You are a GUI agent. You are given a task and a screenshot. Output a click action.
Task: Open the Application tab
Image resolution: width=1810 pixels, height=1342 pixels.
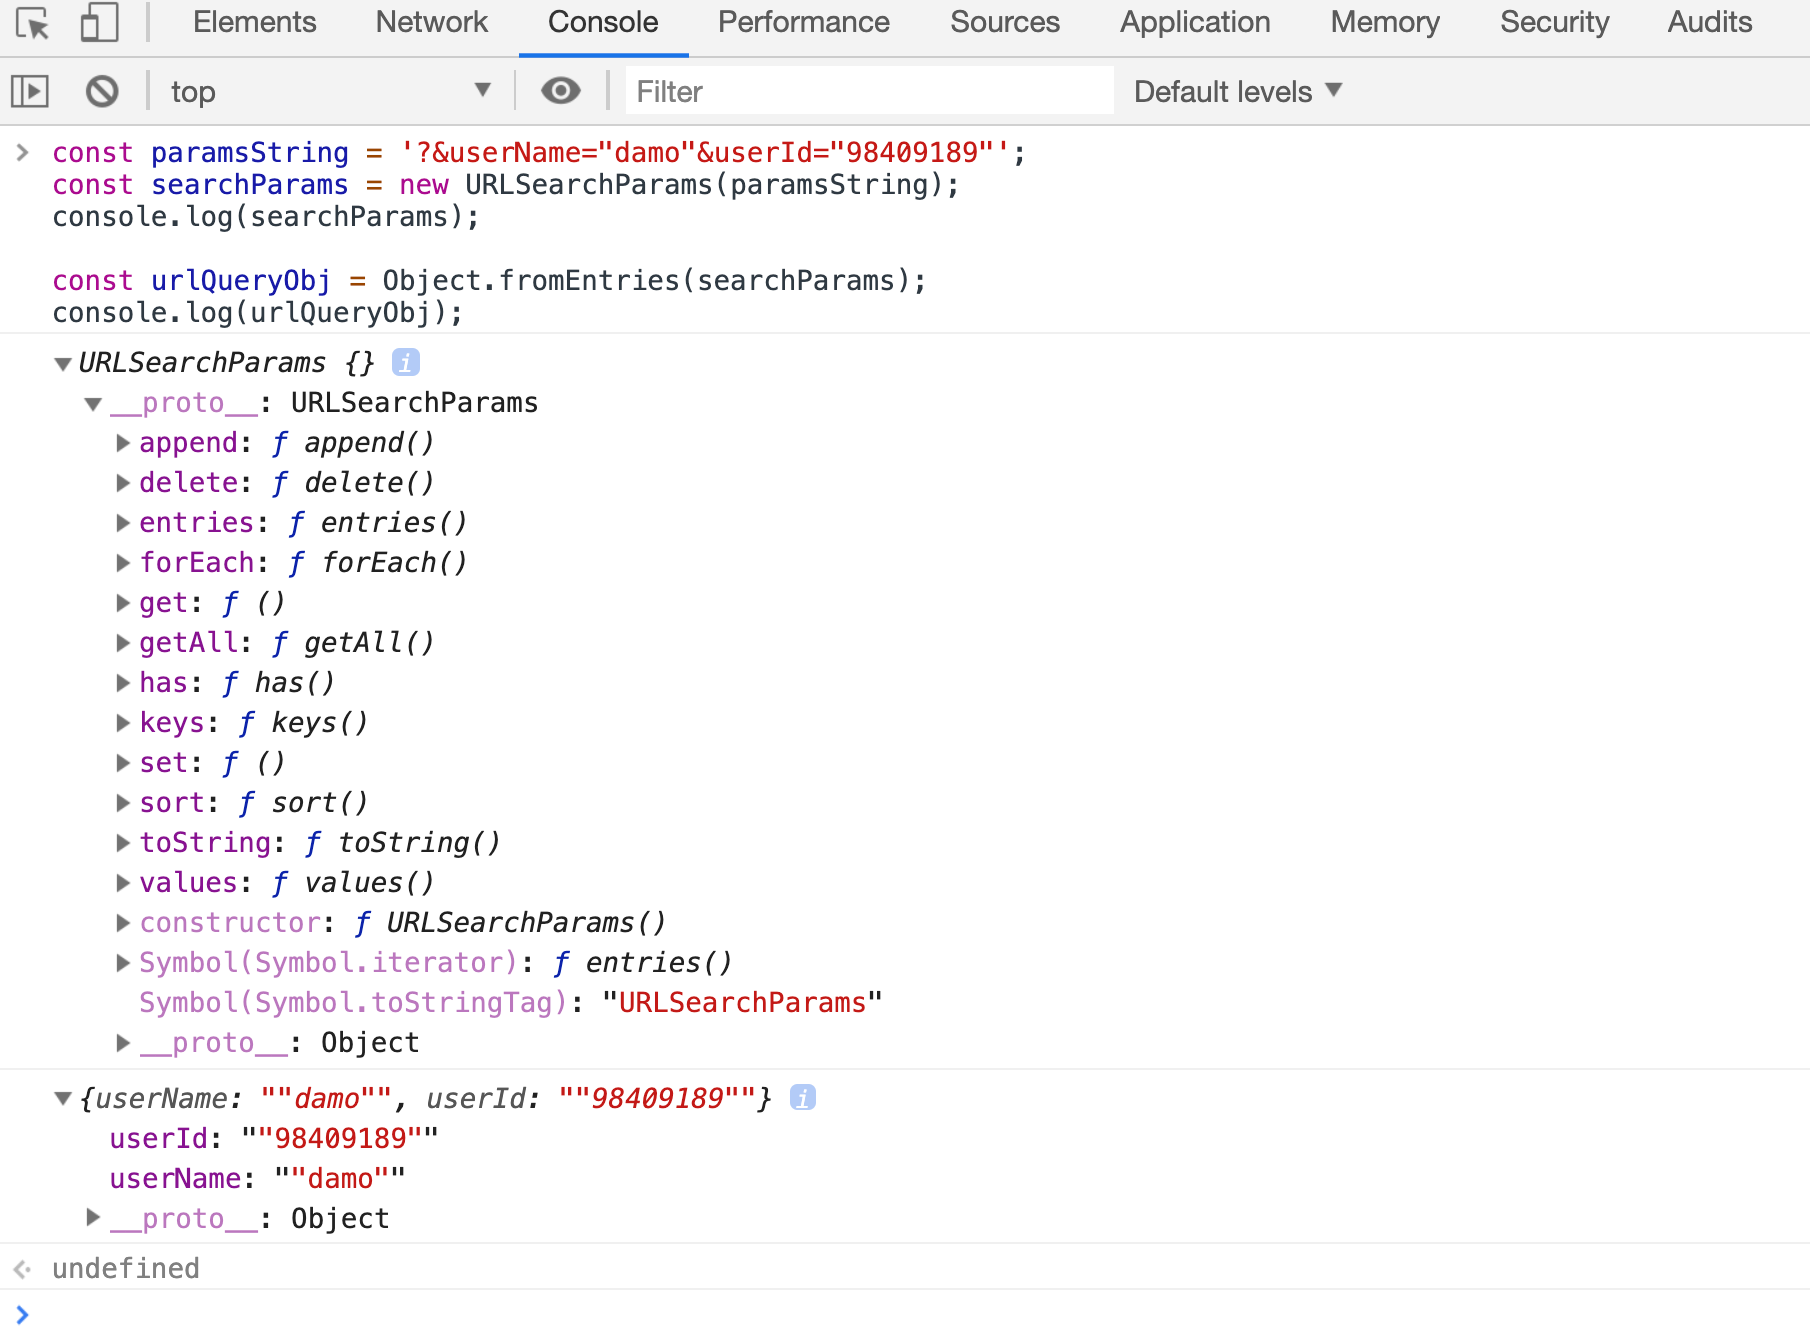click(x=1195, y=22)
